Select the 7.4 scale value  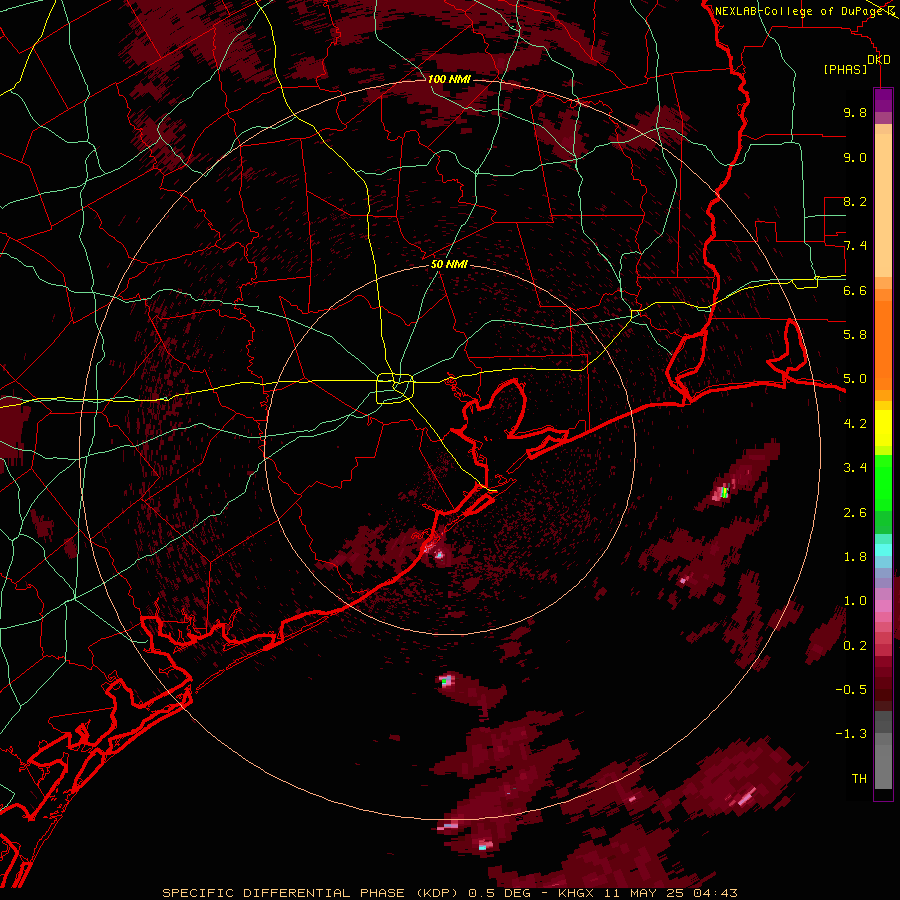click(855, 246)
